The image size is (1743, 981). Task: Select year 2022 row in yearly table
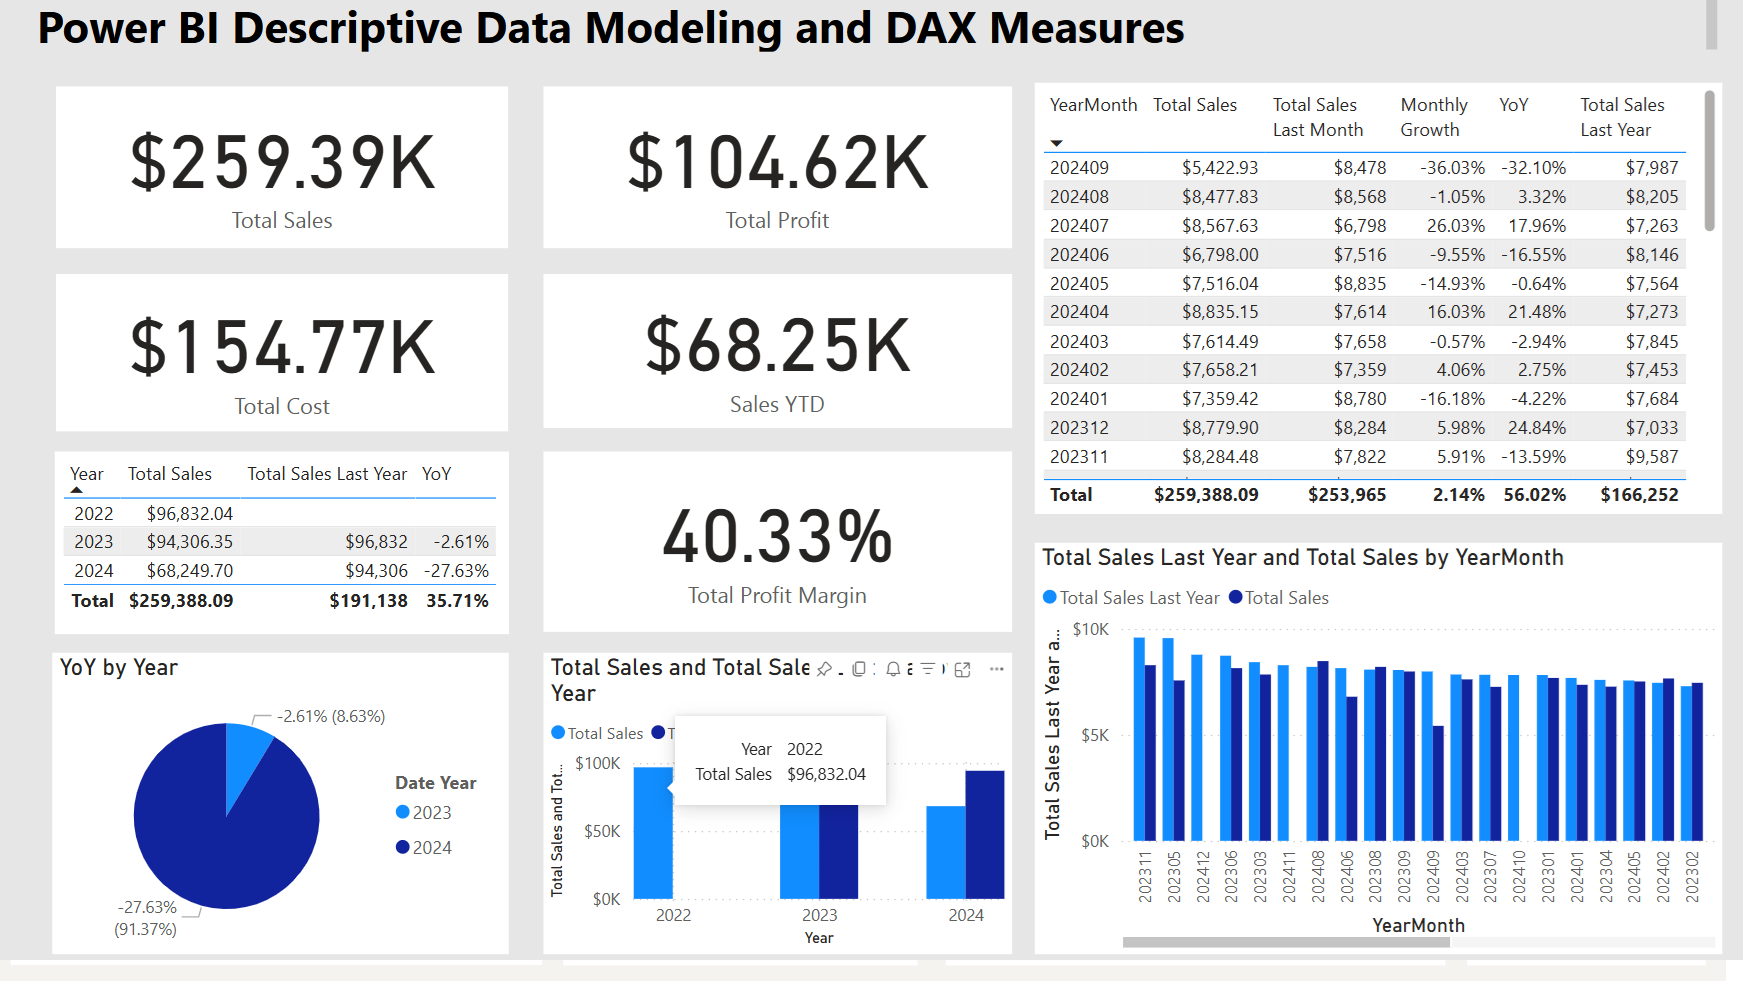(x=281, y=514)
